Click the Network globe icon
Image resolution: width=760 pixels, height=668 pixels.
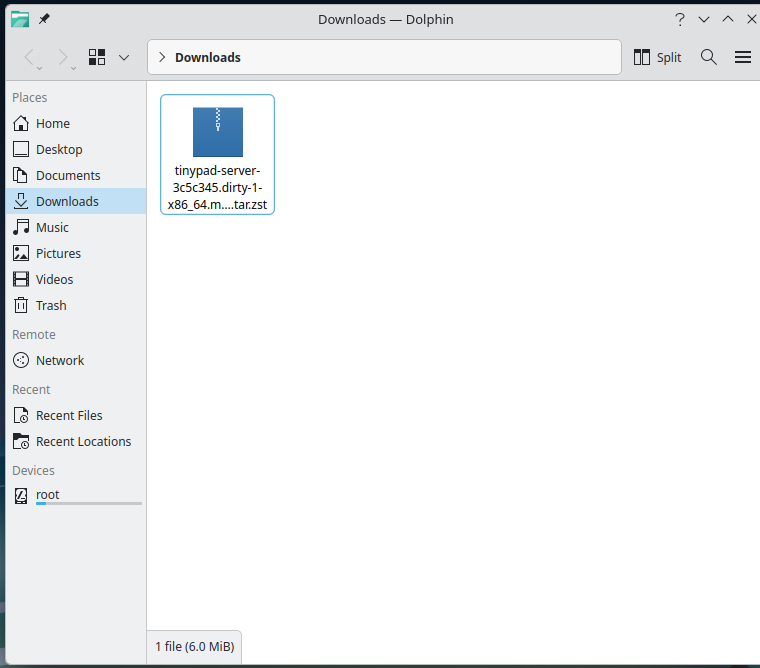[21, 360]
